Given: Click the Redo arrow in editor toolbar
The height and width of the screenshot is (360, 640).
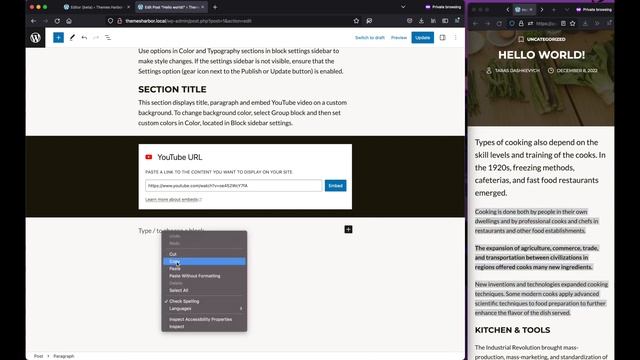Looking at the screenshot, I should 96,38.
